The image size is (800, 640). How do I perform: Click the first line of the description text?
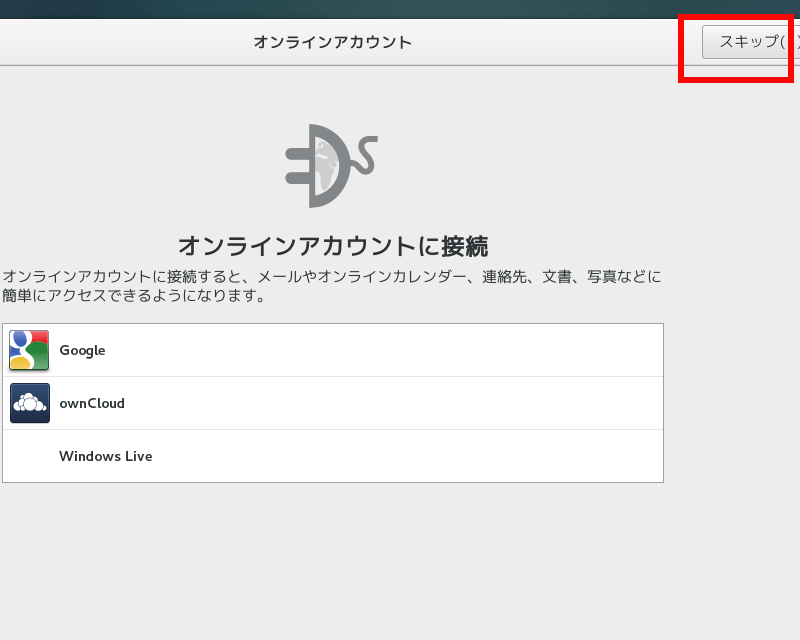pyautogui.click(x=331, y=277)
